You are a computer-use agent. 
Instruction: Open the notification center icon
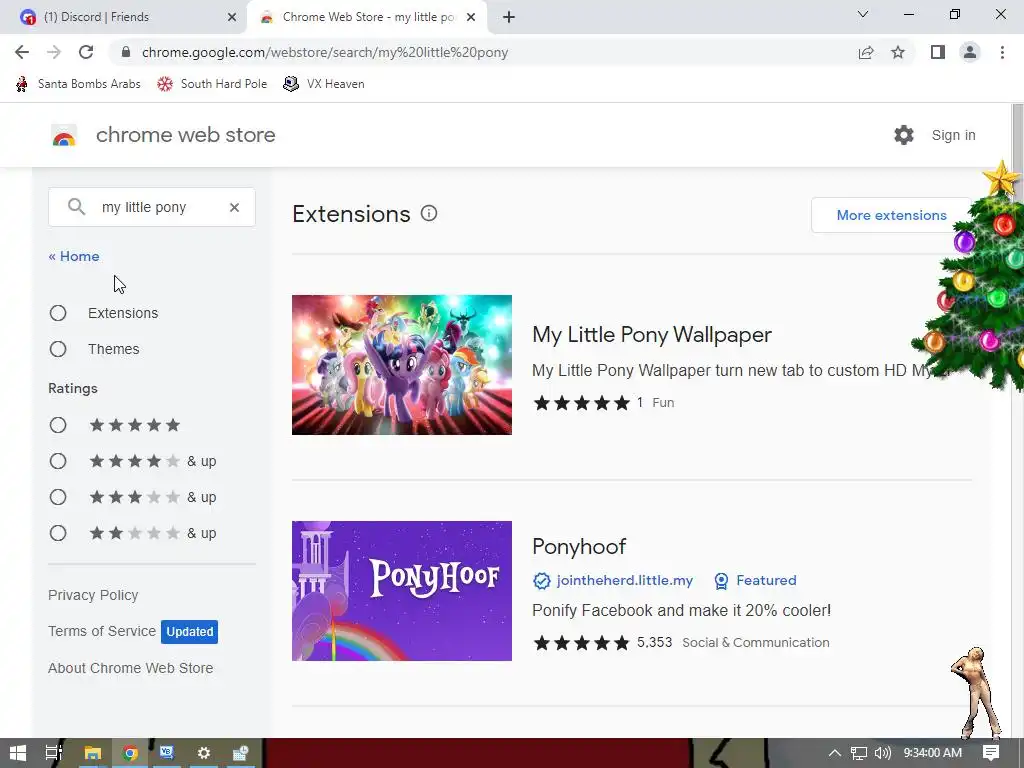(991, 753)
